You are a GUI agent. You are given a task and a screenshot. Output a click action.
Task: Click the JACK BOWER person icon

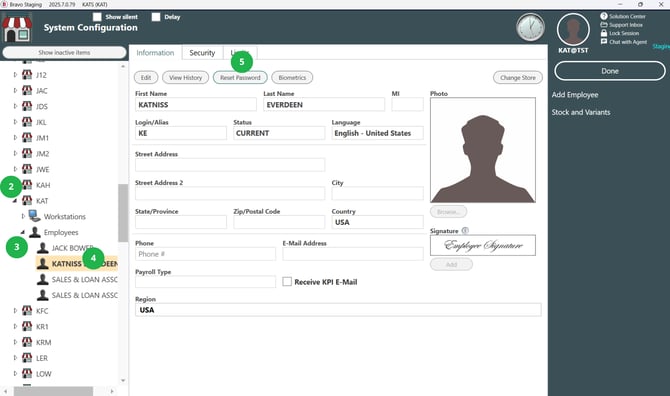click(42, 248)
